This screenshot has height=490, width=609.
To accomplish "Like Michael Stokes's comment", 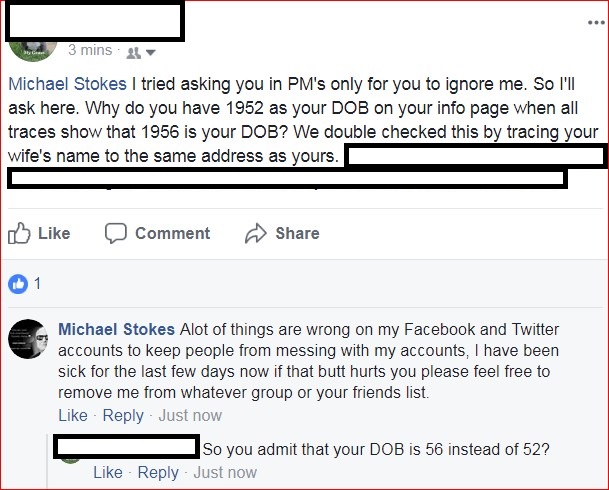I will [73, 415].
